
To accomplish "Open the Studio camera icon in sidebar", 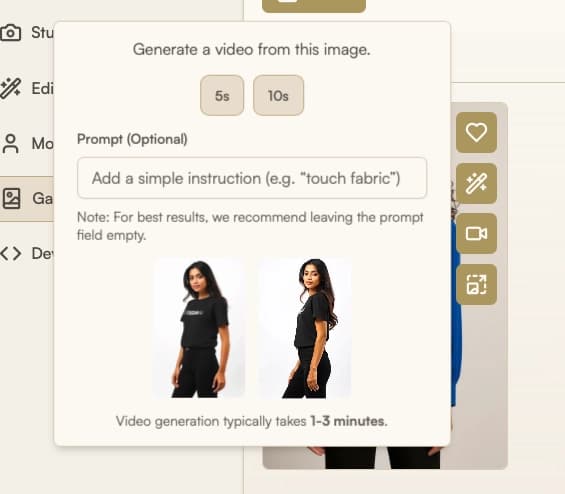I will point(10,33).
